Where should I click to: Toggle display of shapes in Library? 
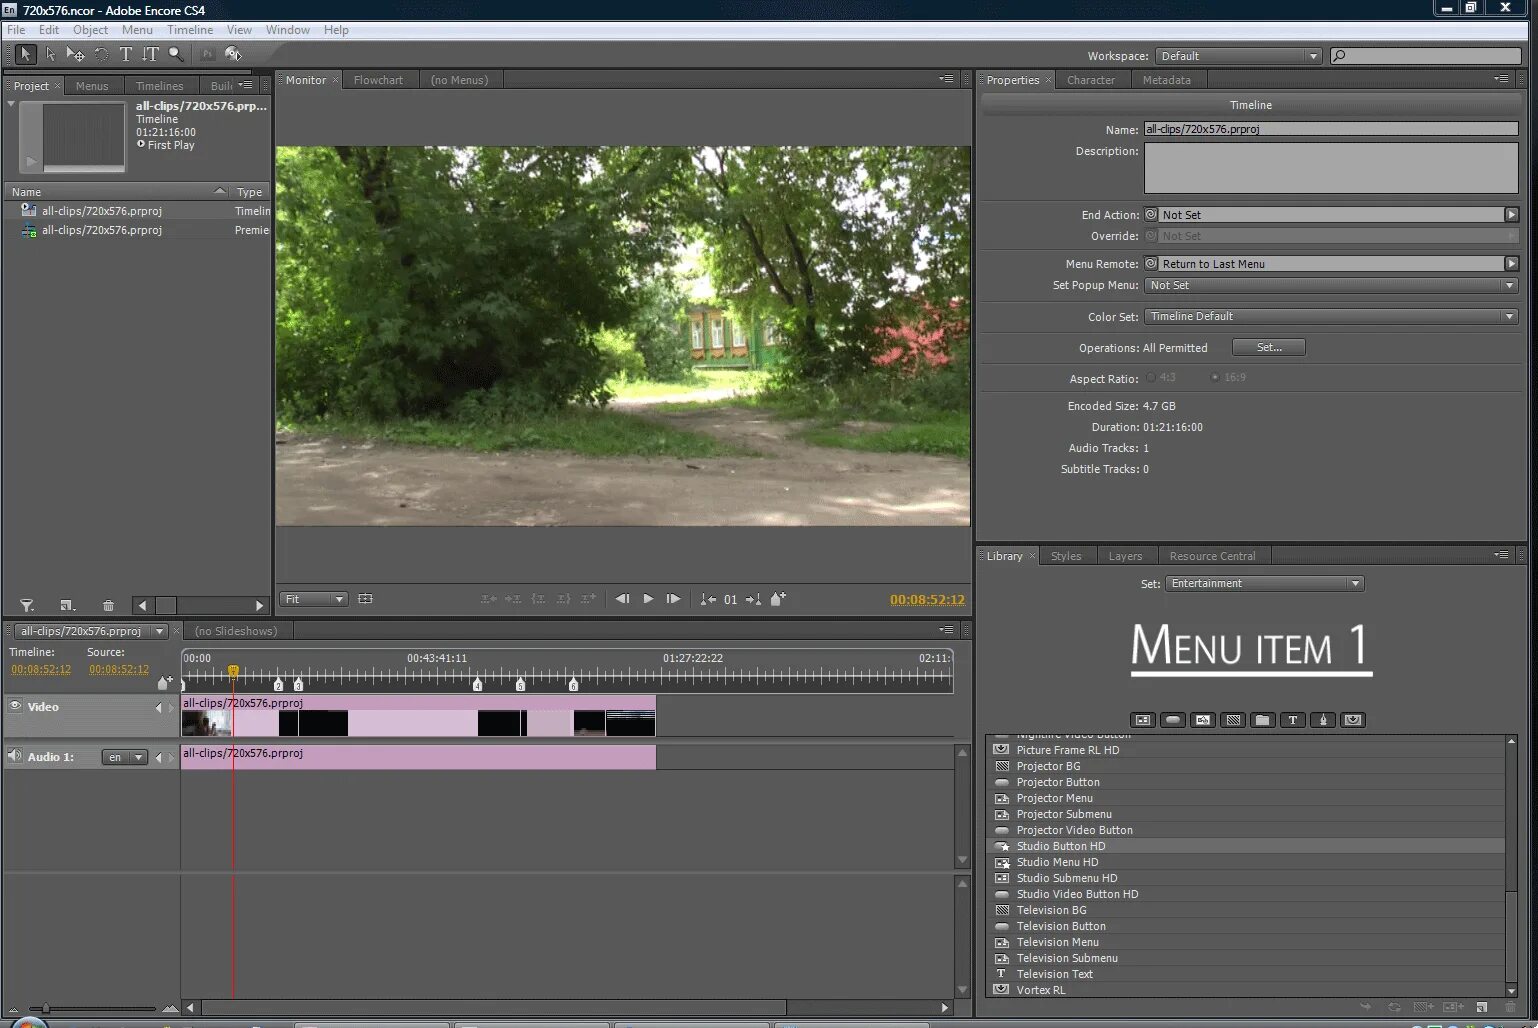pos(1323,720)
